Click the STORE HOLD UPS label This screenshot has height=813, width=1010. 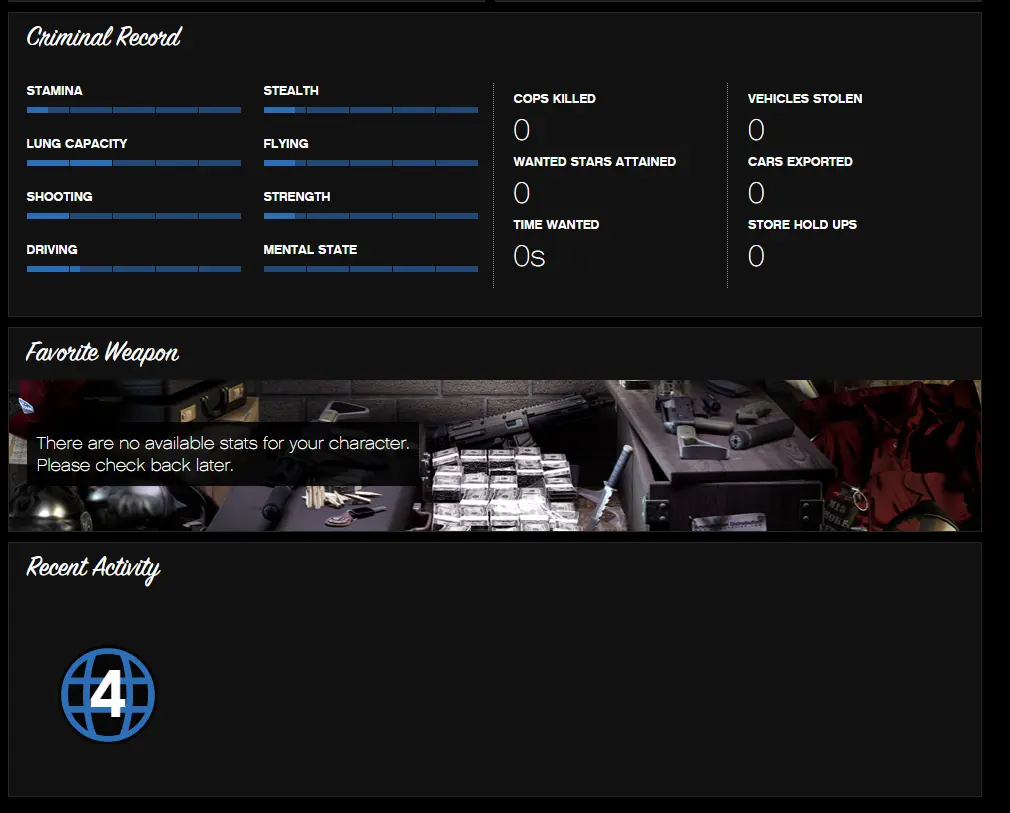point(802,225)
